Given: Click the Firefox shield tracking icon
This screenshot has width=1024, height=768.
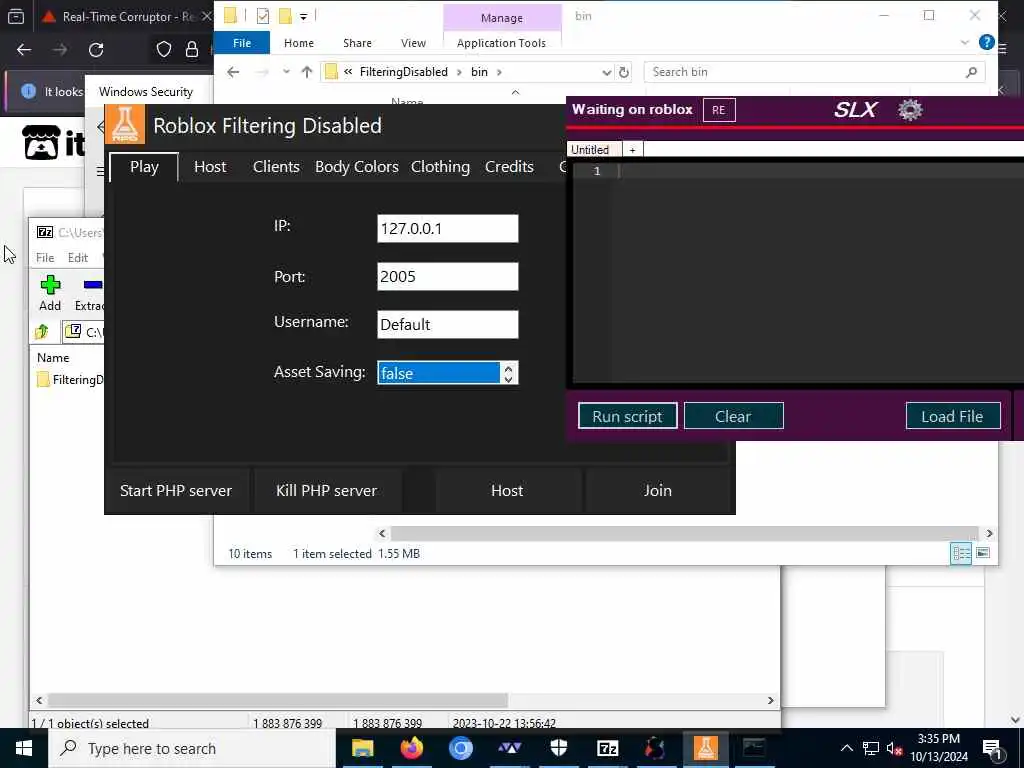Looking at the screenshot, I should pos(164,50).
